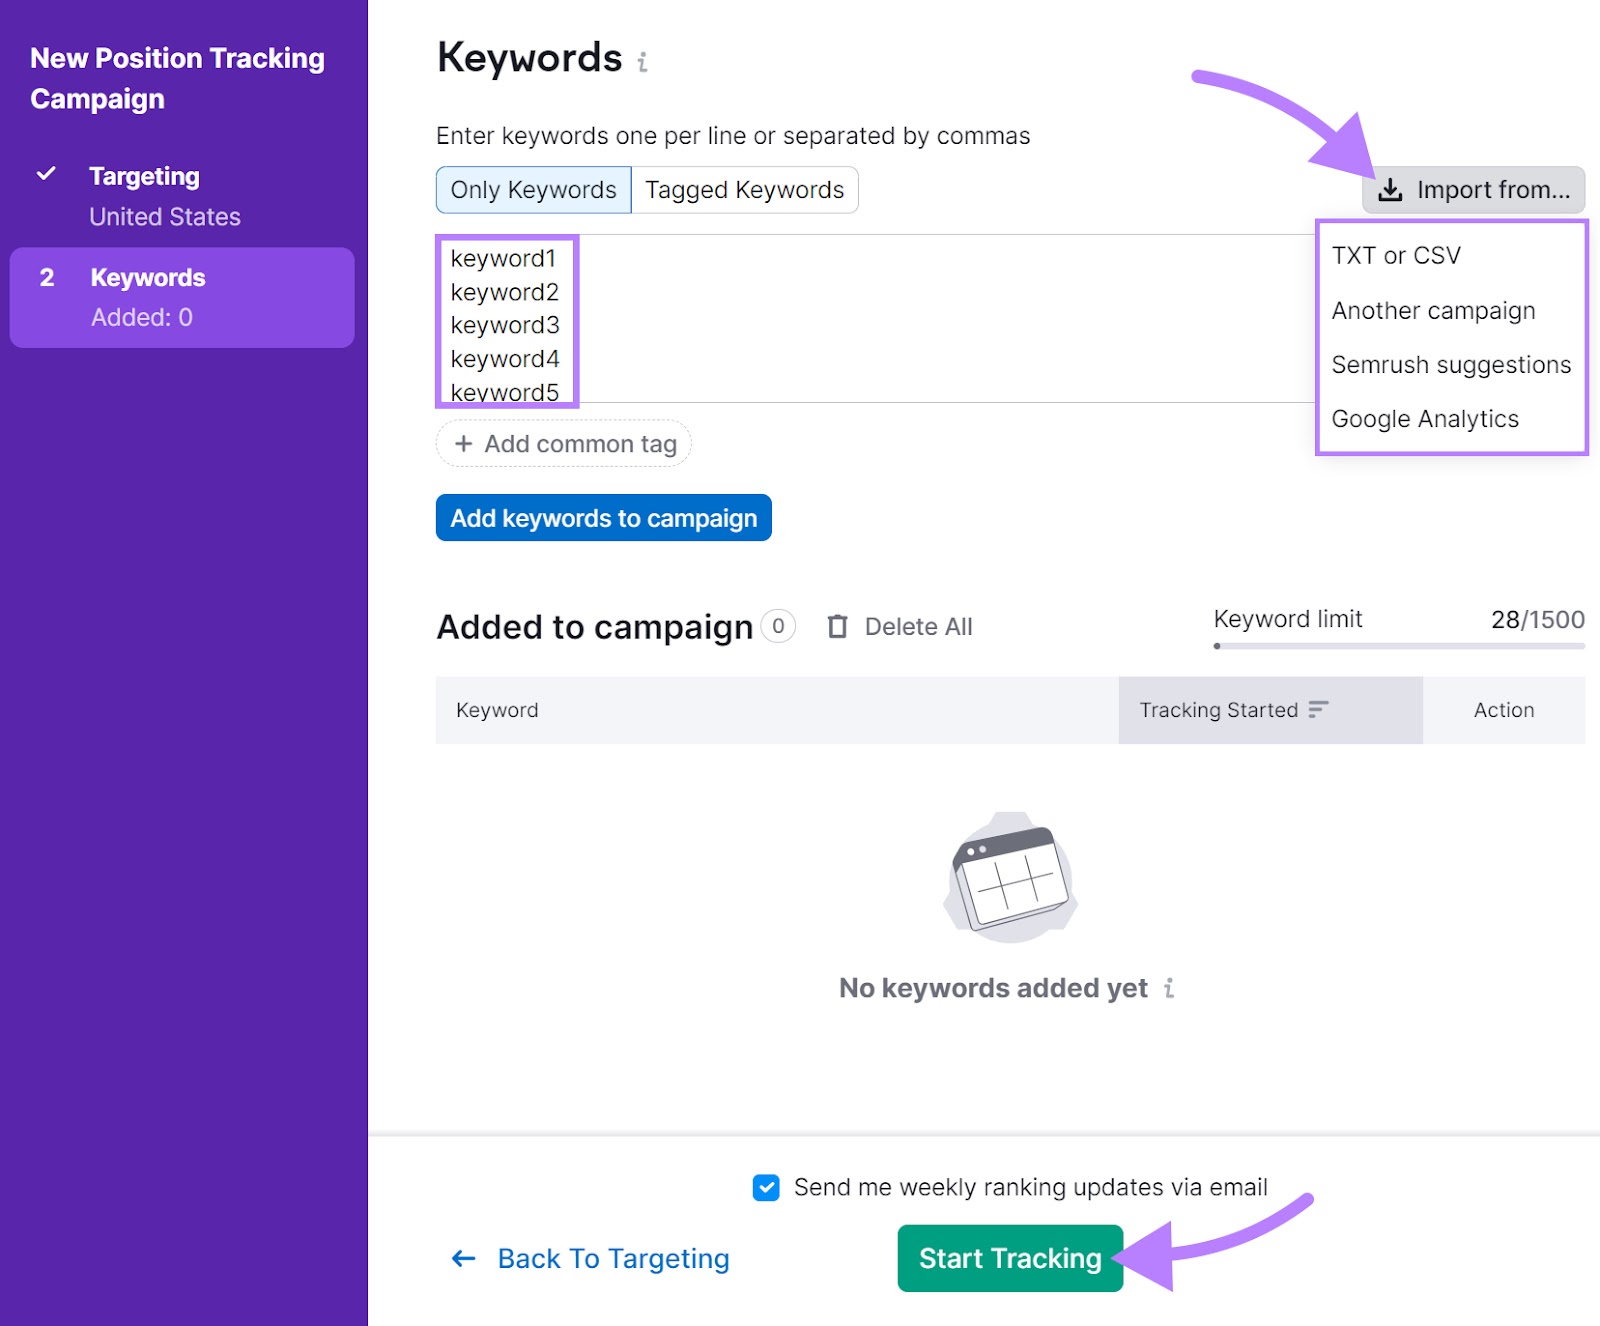Open the Import from dropdown
Image resolution: width=1600 pixels, height=1326 pixels.
pyautogui.click(x=1474, y=190)
